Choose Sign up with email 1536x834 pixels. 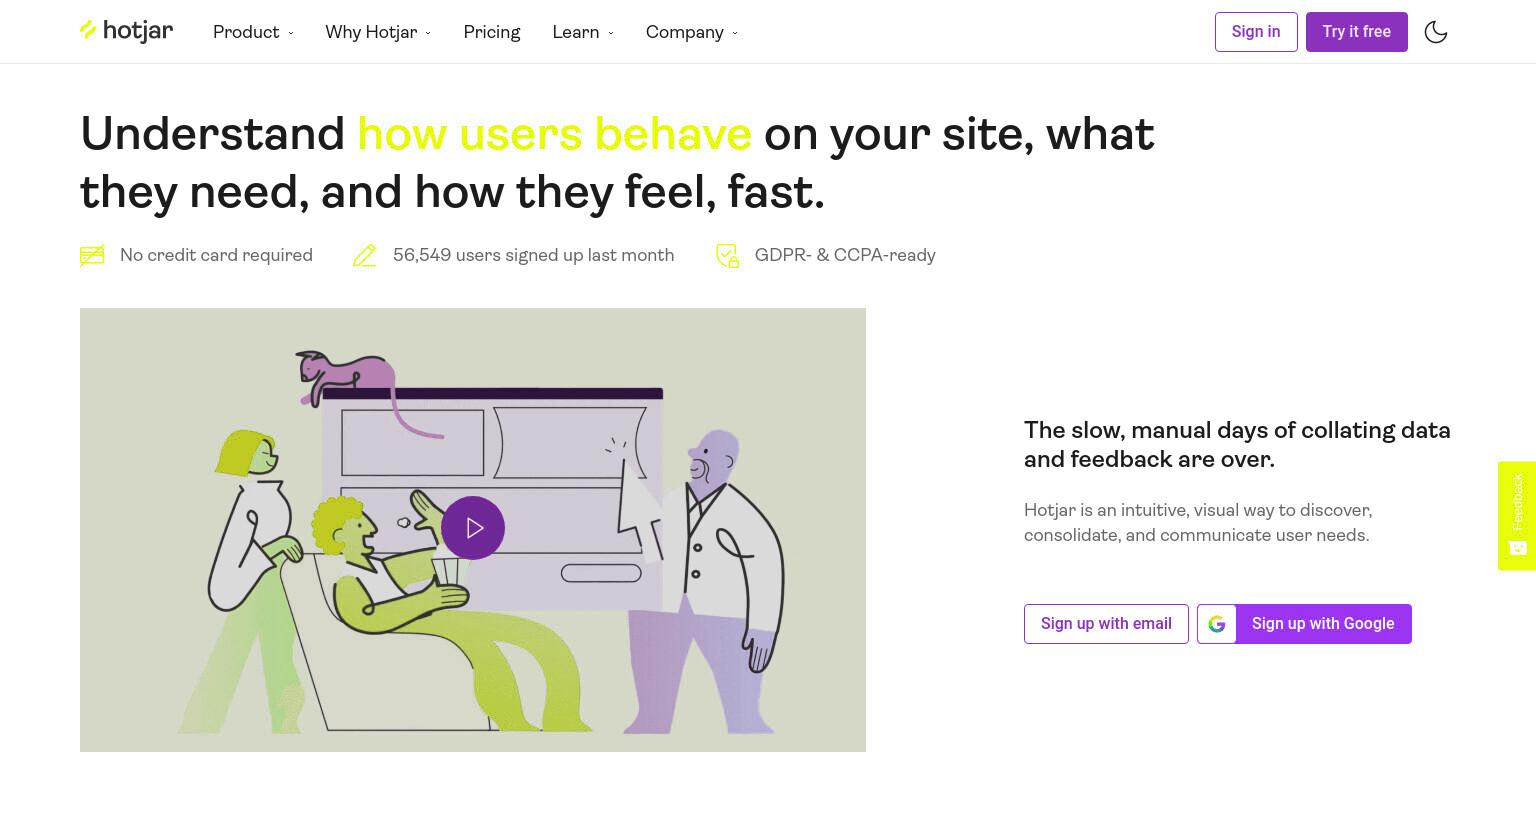coord(1106,624)
